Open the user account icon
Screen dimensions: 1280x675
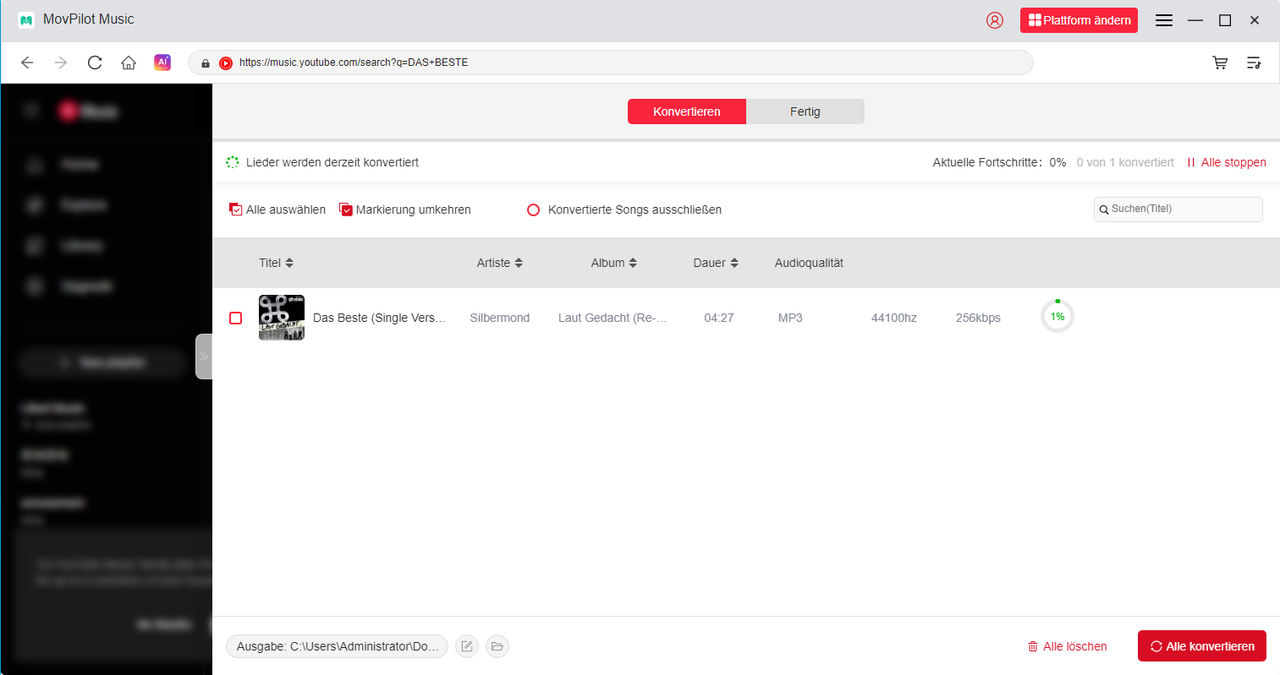(994, 20)
